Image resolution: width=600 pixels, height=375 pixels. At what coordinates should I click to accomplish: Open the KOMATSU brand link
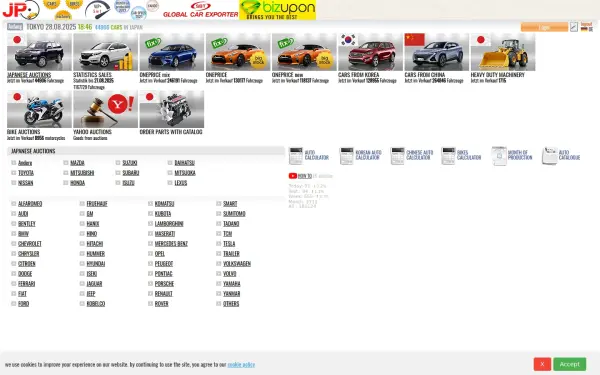pos(164,204)
